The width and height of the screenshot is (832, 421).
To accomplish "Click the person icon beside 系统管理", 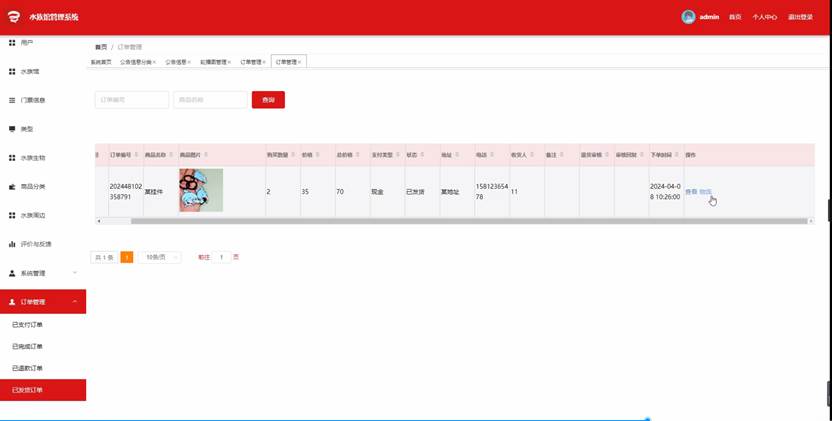I will coord(12,273).
